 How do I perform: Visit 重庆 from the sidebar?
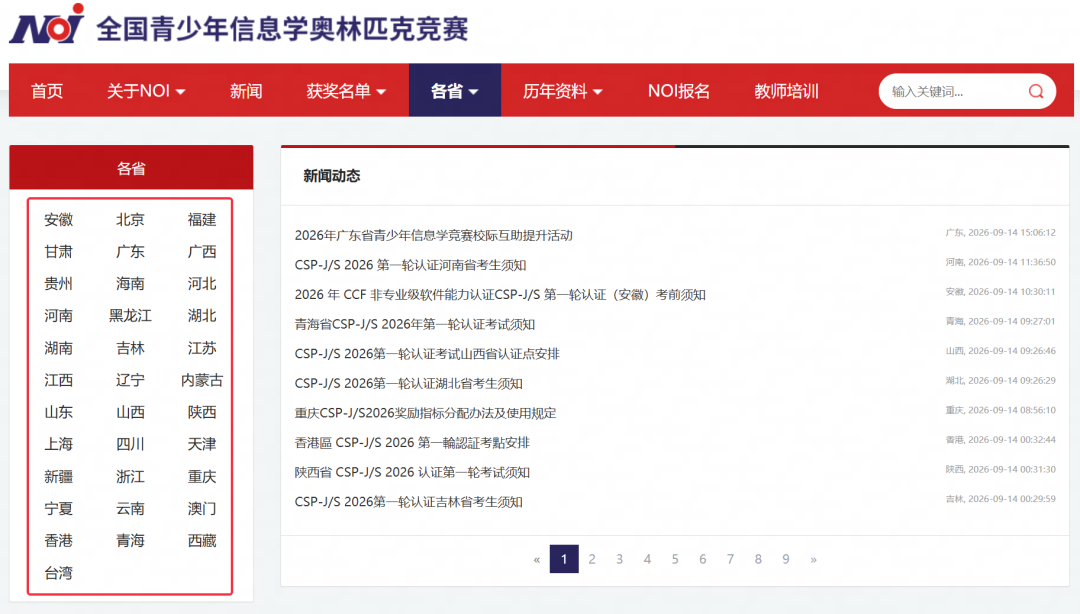(x=202, y=476)
